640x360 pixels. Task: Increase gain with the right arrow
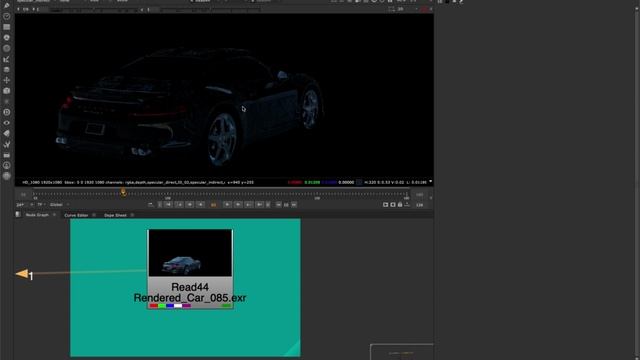pos(34,9)
